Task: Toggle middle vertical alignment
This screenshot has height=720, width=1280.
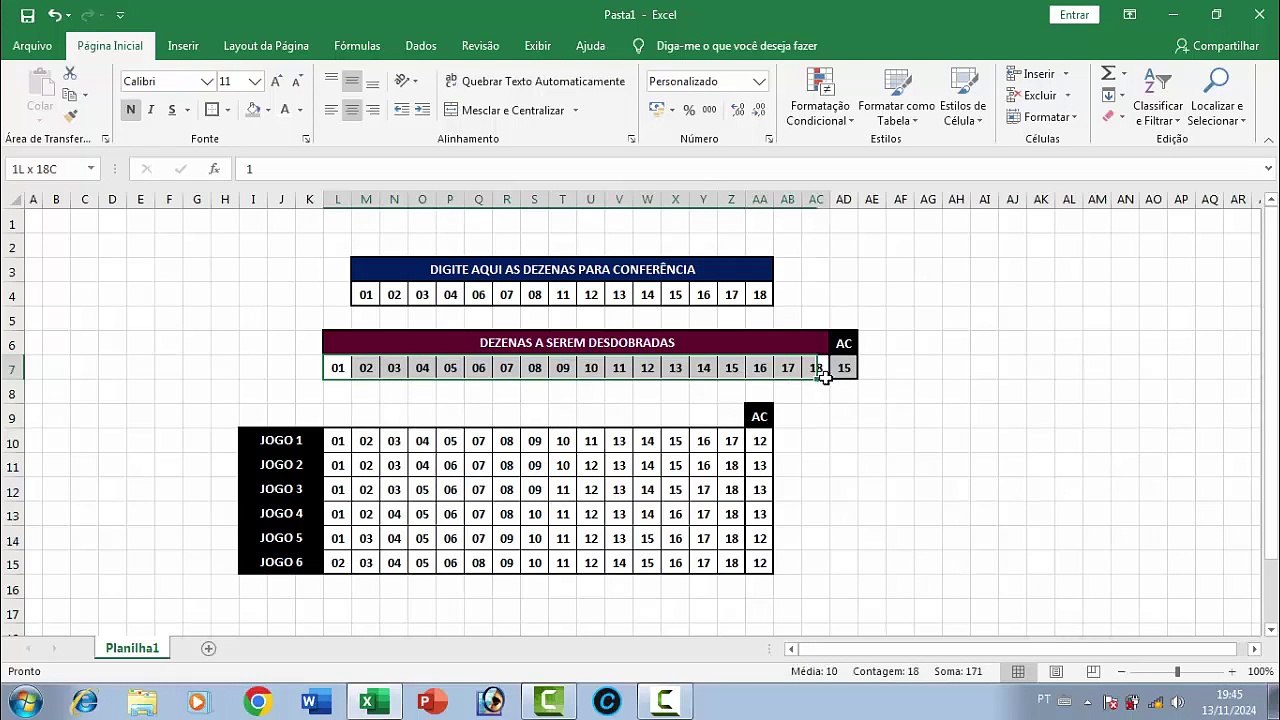Action: pyautogui.click(x=352, y=81)
